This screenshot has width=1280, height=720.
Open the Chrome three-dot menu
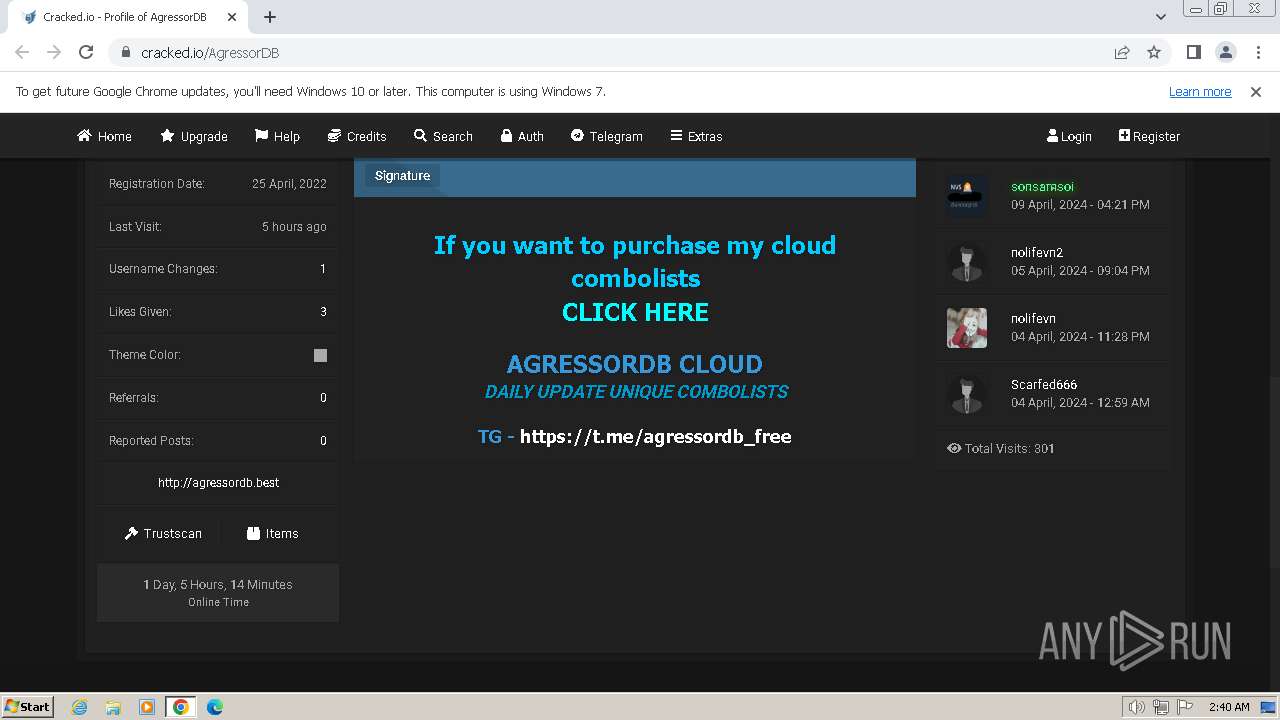pos(1257,52)
